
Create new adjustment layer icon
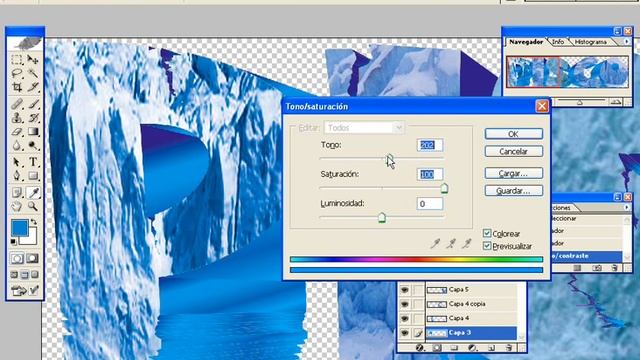(x=472, y=348)
